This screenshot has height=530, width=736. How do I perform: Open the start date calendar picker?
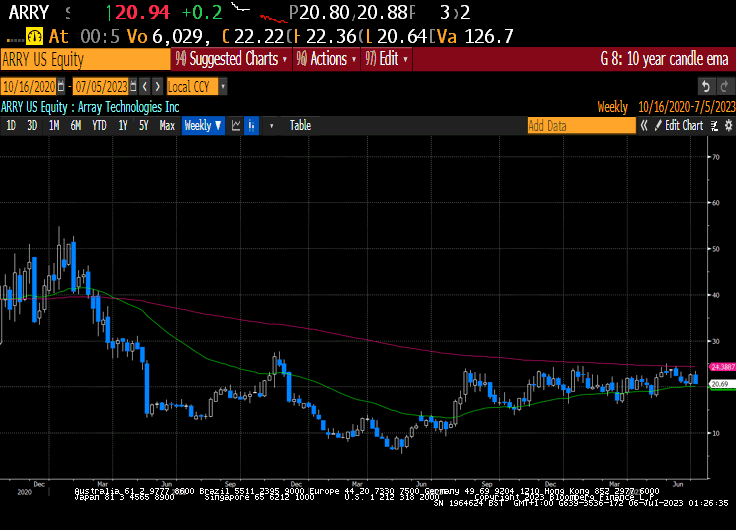(x=61, y=87)
